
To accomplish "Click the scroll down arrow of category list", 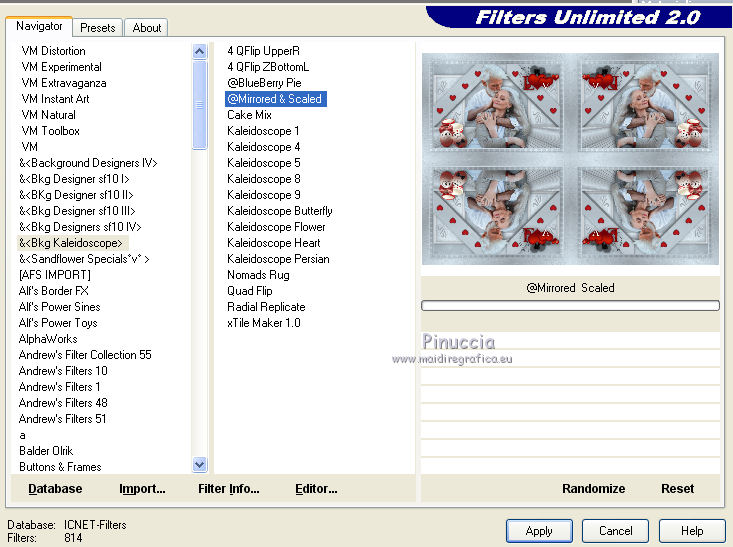I will point(200,464).
